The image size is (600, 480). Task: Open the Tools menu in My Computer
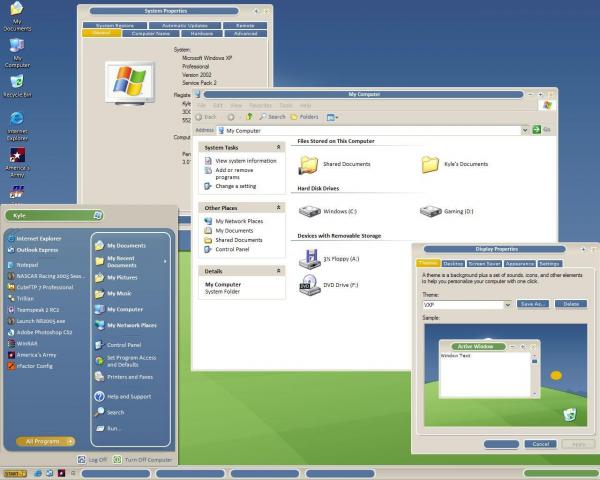coord(286,105)
